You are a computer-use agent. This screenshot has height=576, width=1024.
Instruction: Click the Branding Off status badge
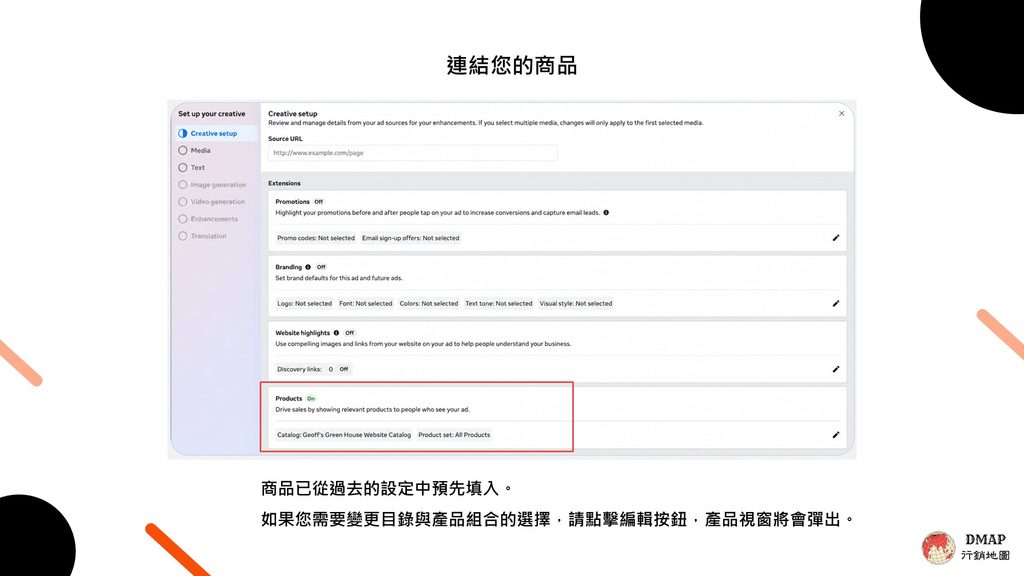click(321, 267)
